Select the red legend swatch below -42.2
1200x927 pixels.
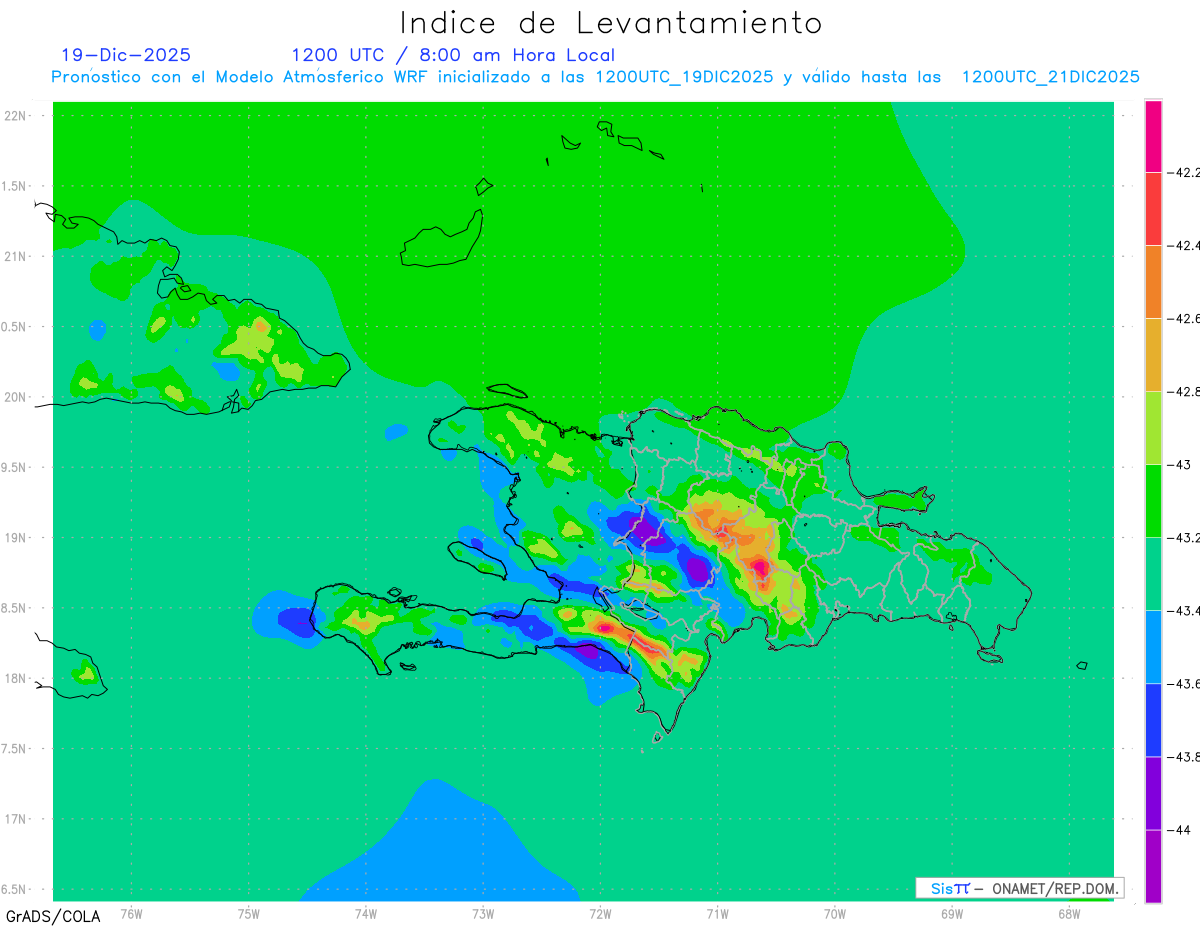1153,209
